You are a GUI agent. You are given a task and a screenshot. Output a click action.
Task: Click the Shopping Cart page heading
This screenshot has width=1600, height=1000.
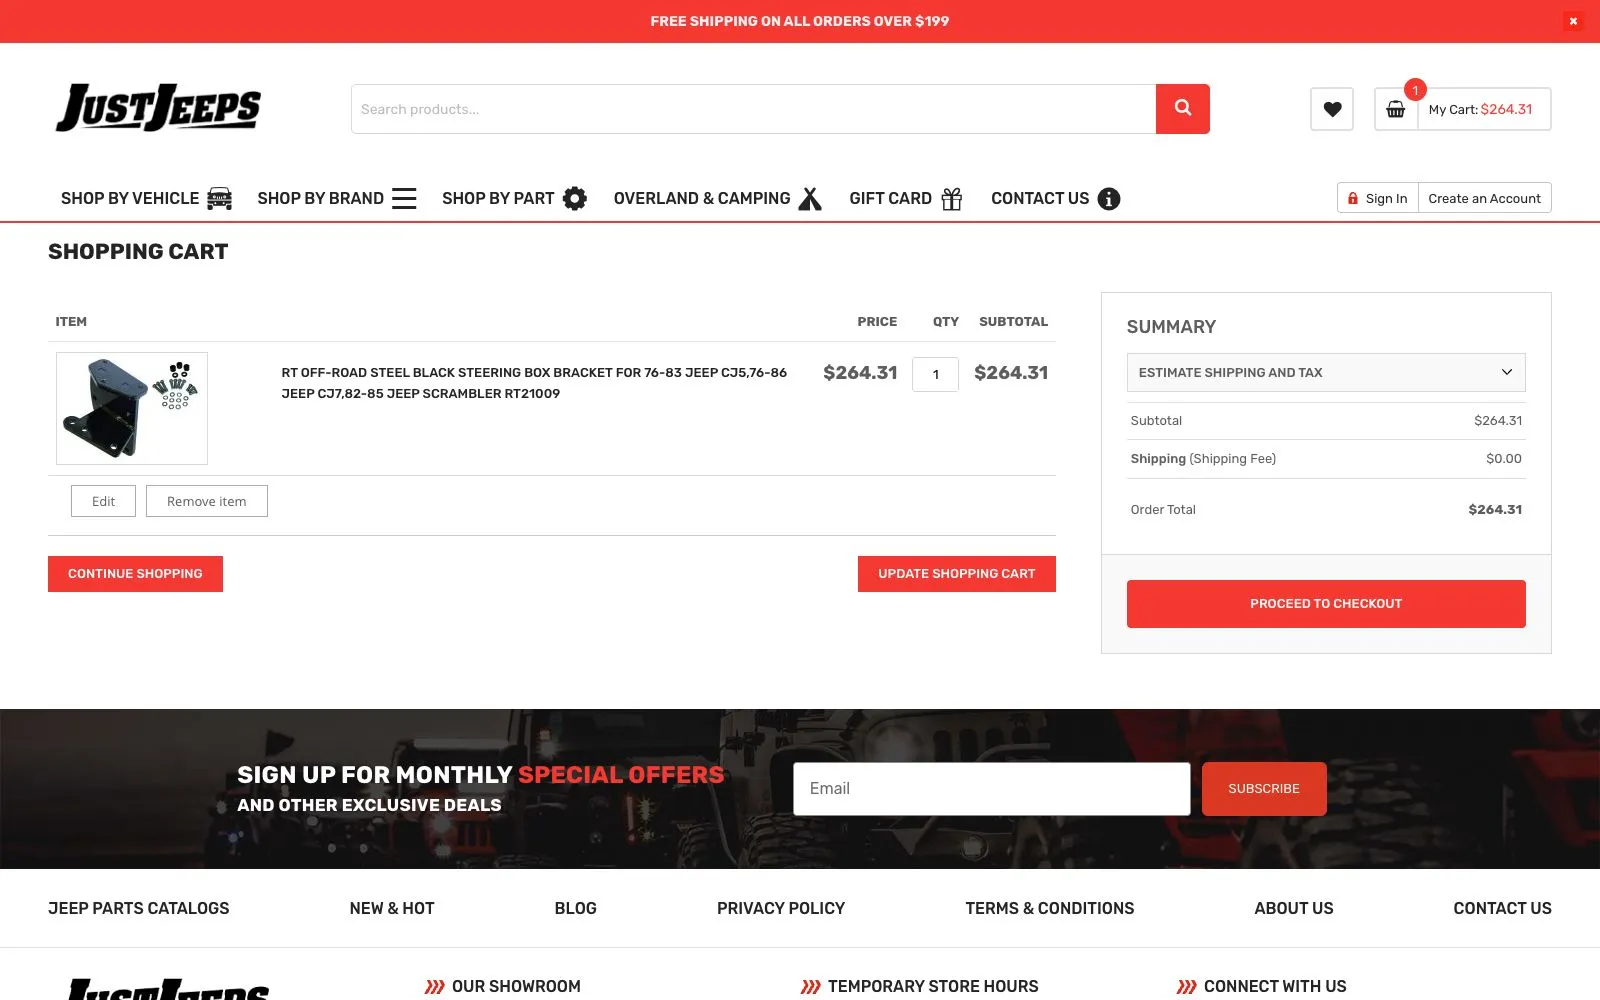[138, 252]
